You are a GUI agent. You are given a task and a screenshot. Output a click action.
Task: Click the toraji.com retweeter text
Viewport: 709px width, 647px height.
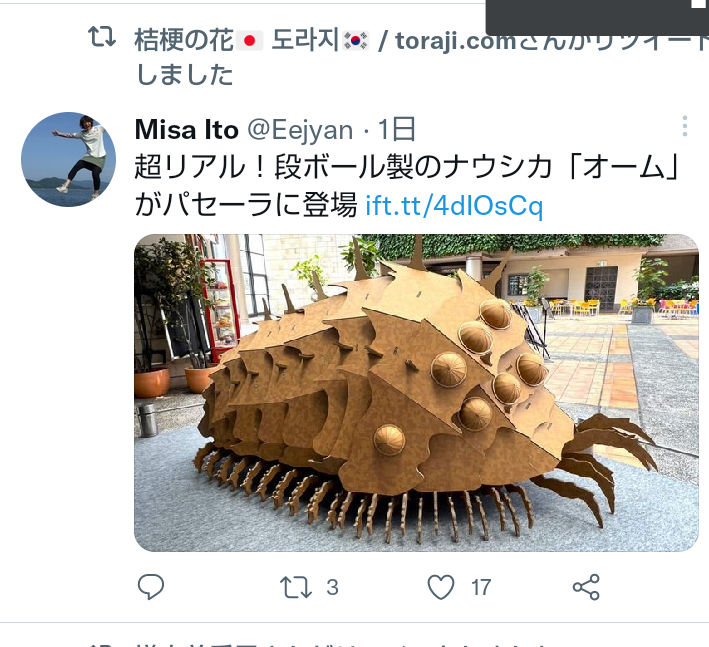pyautogui.click(x=455, y=41)
